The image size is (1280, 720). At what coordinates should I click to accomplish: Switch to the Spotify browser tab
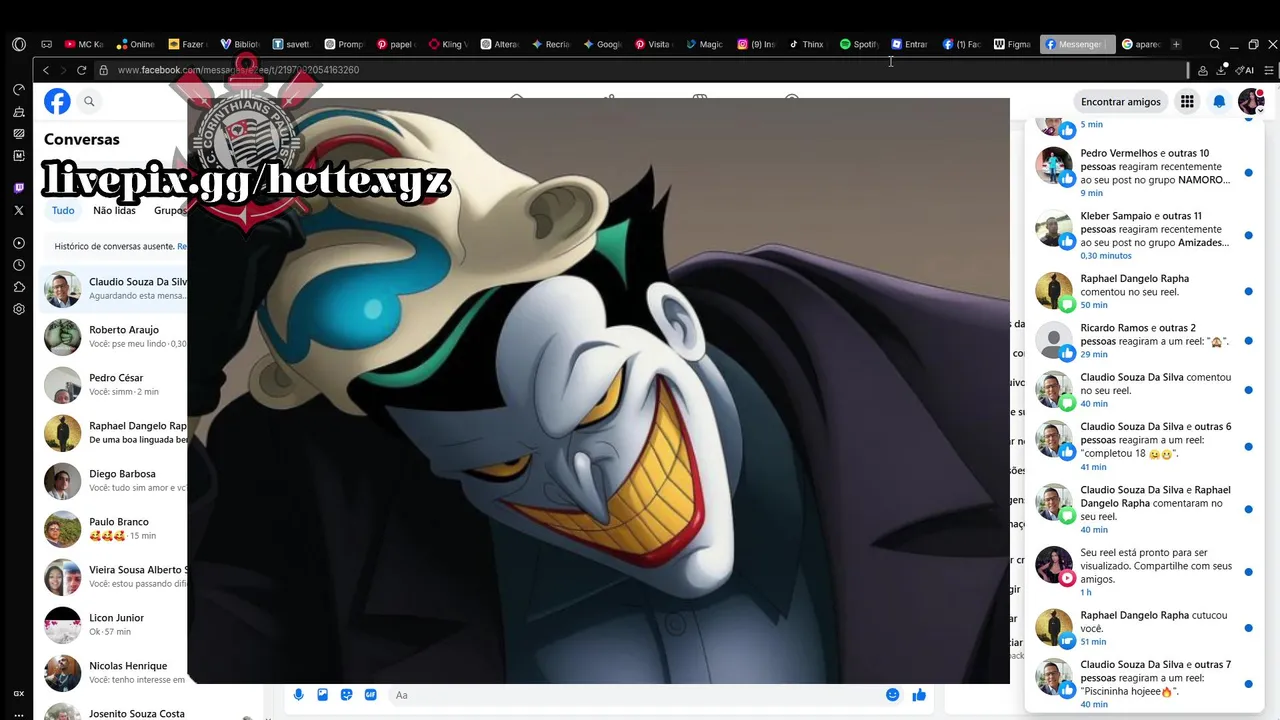tap(860, 44)
